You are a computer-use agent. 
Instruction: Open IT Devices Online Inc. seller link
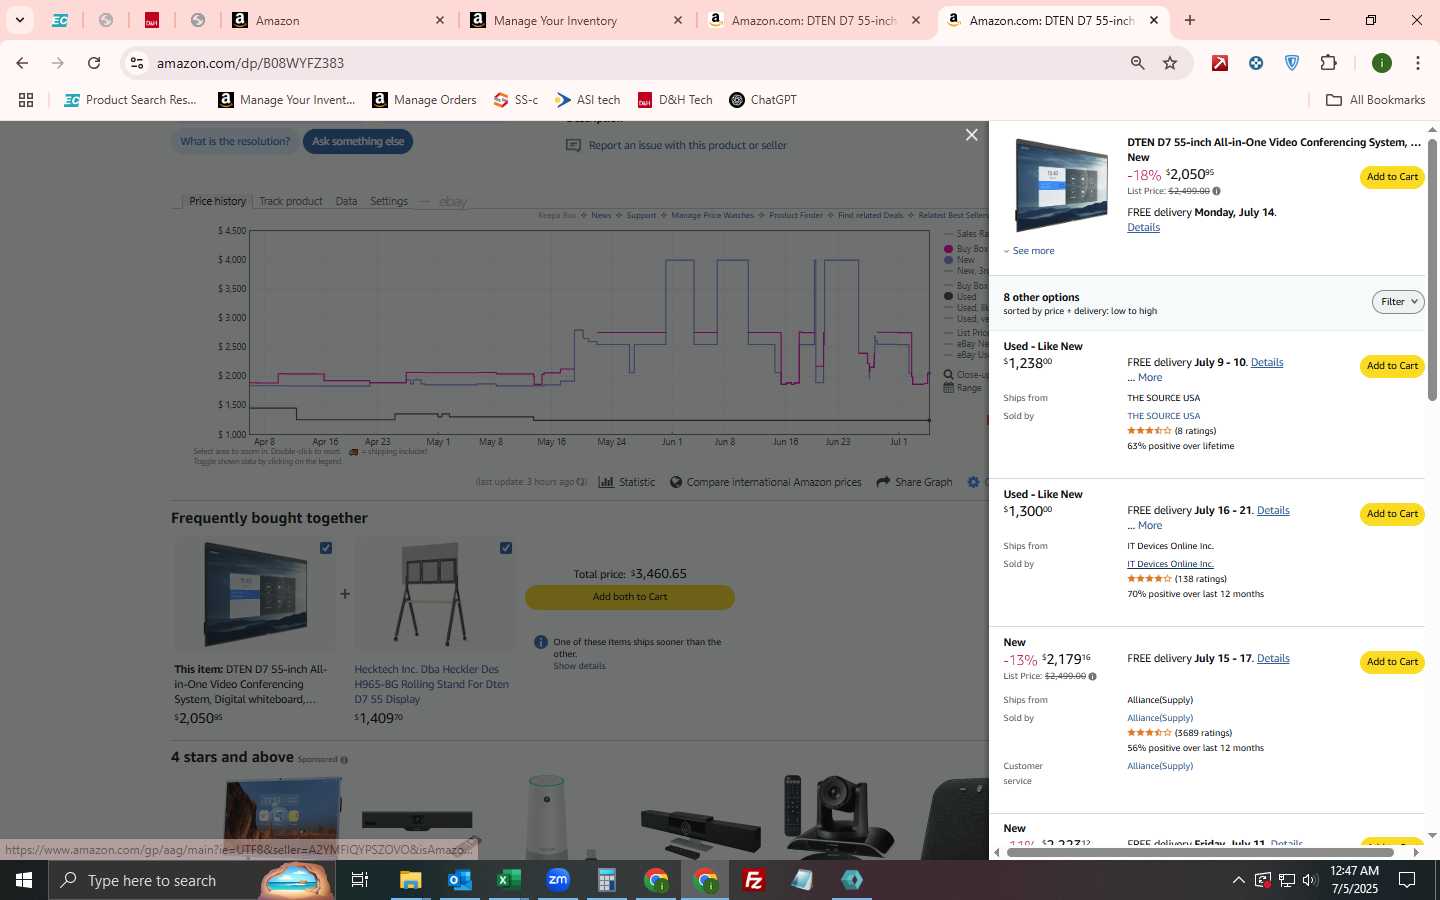pyautogui.click(x=1170, y=564)
